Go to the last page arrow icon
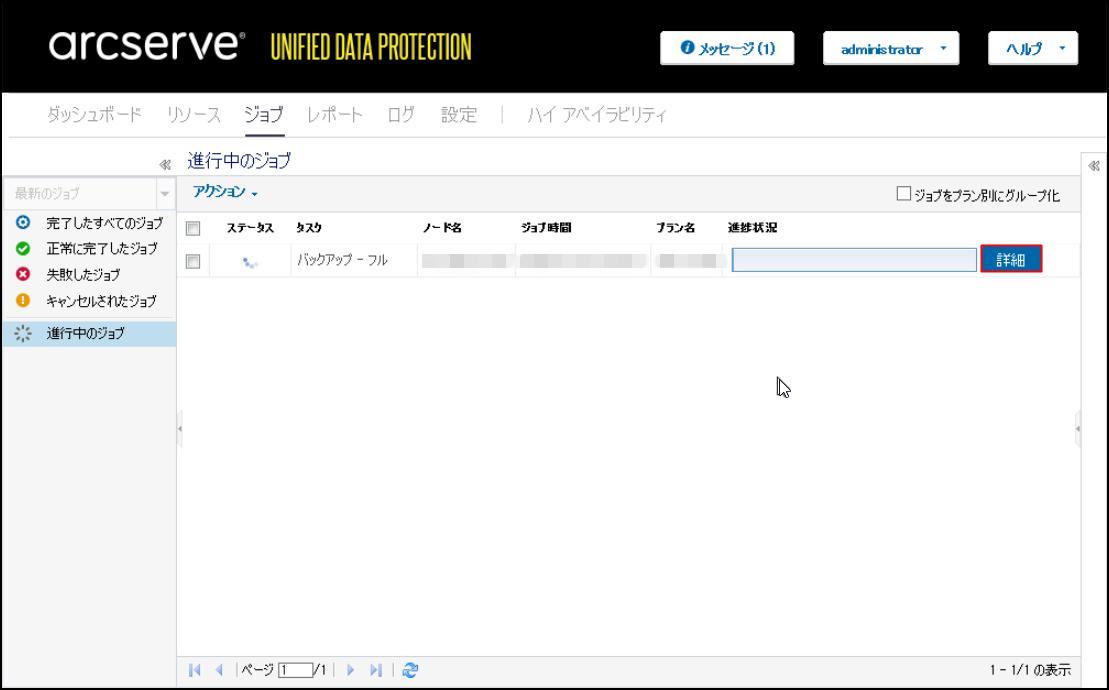 click(376, 670)
